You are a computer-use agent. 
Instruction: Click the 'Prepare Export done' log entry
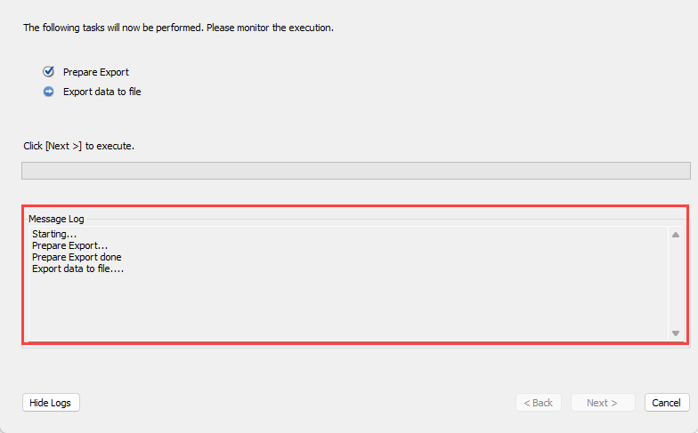pos(77,257)
